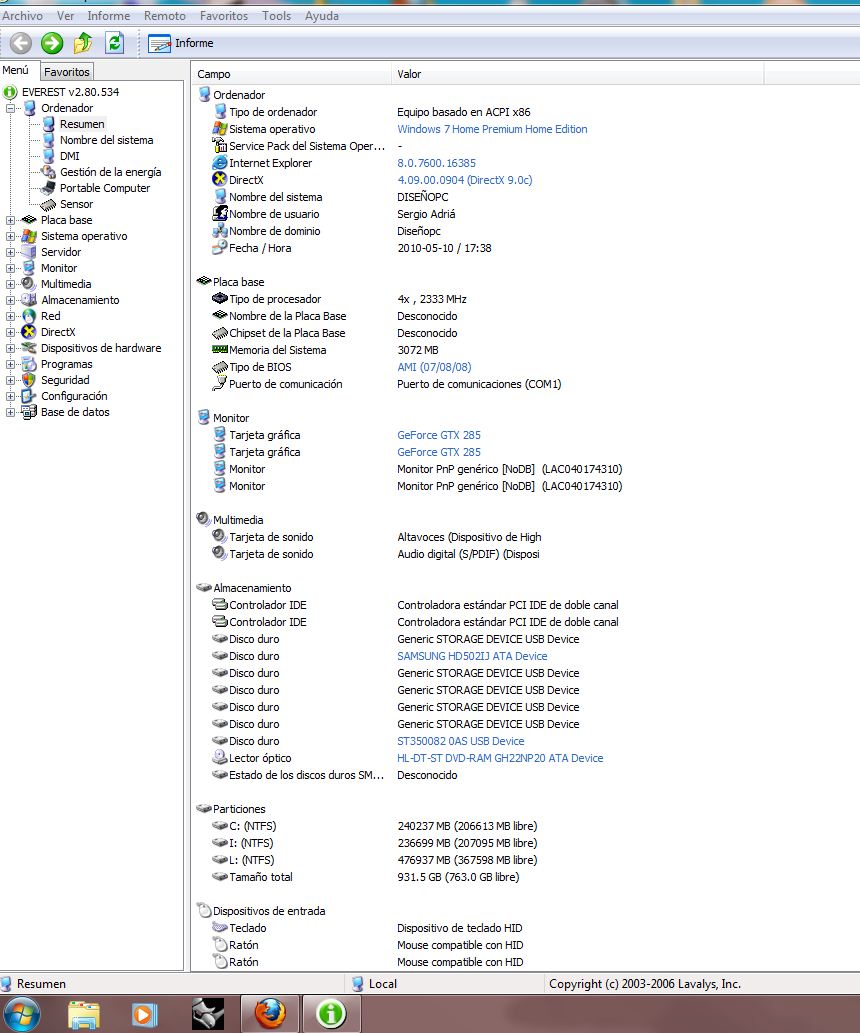The height and width of the screenshot is (1033, 860).
Task: Click the Lector óptico disc icon
Action: point(219,758)
